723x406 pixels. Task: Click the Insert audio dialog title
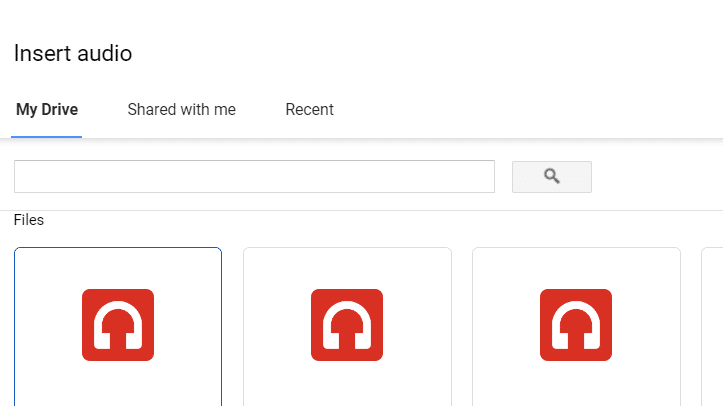pyautogui.click(x=73, y=54)
